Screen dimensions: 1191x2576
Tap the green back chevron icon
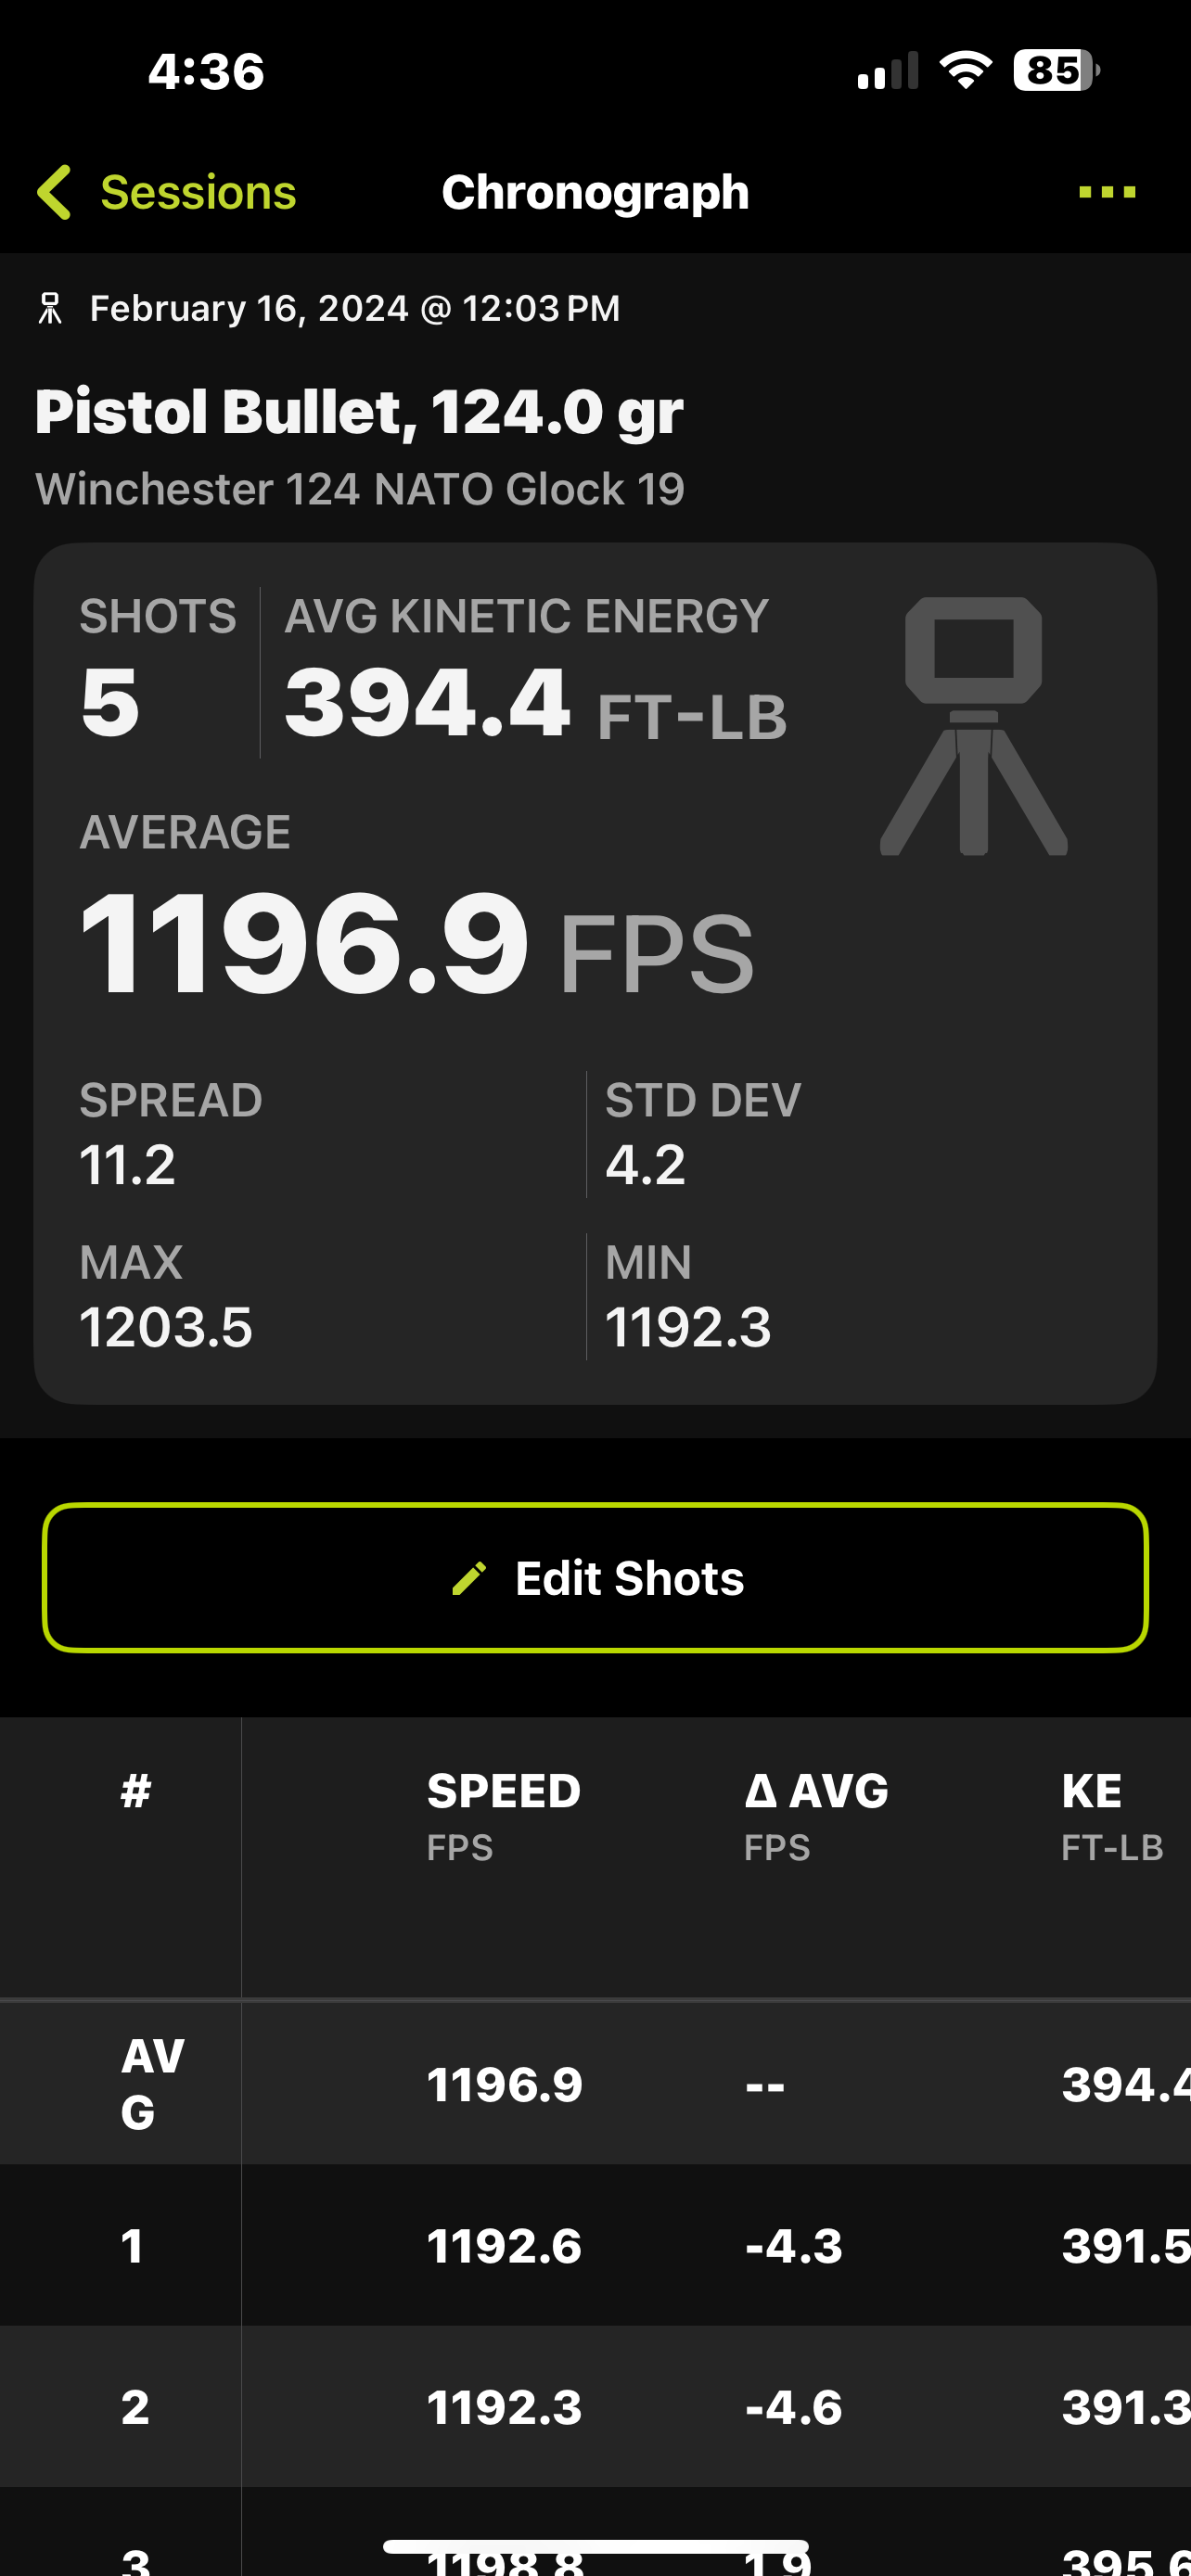55,192
